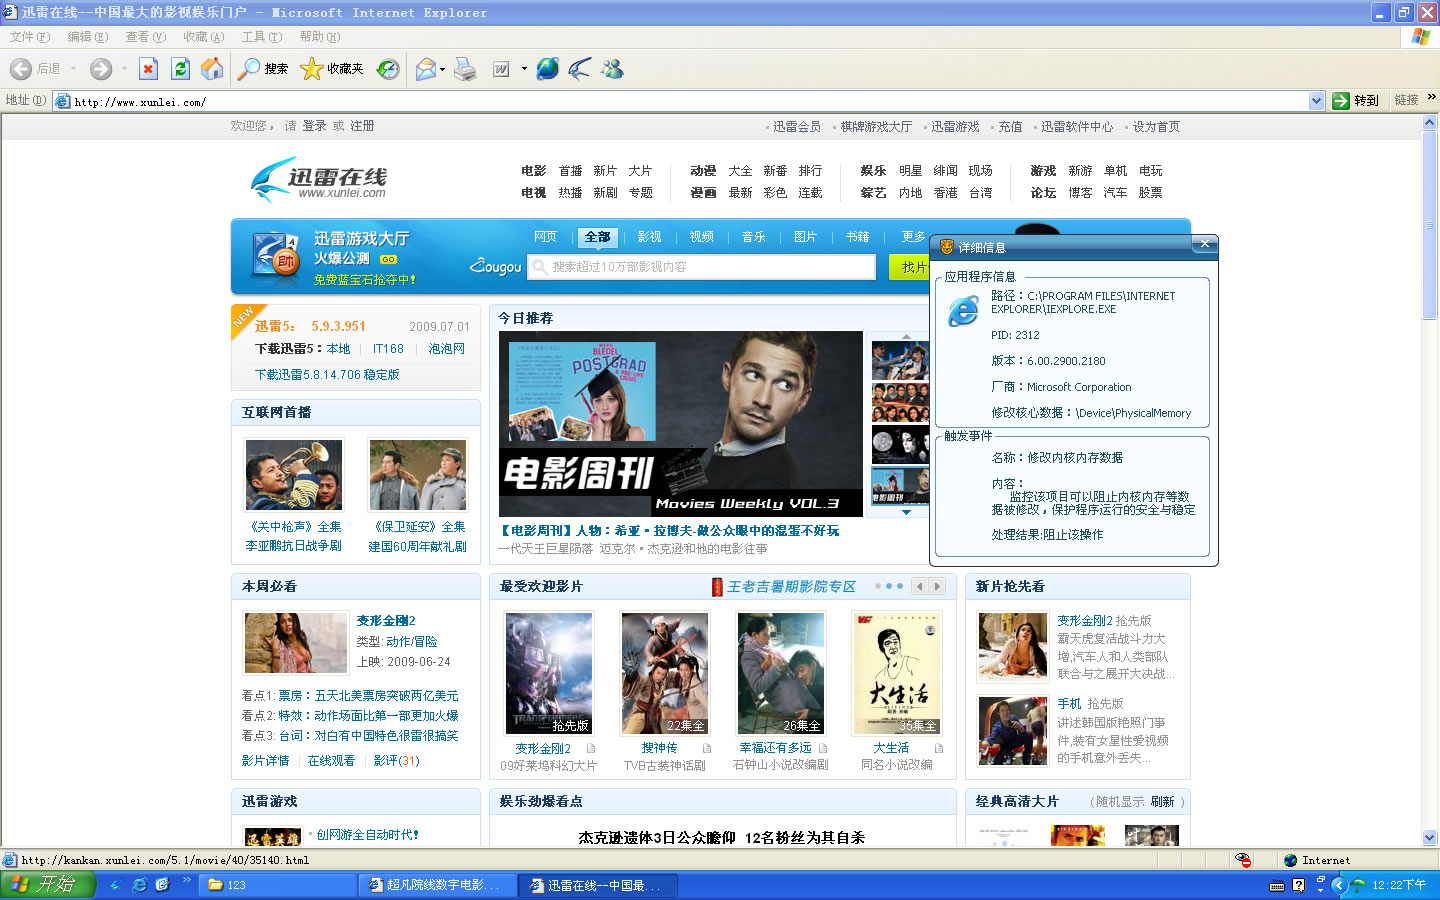Click the 电影周刊 featured banner image

tap(681, 424)
